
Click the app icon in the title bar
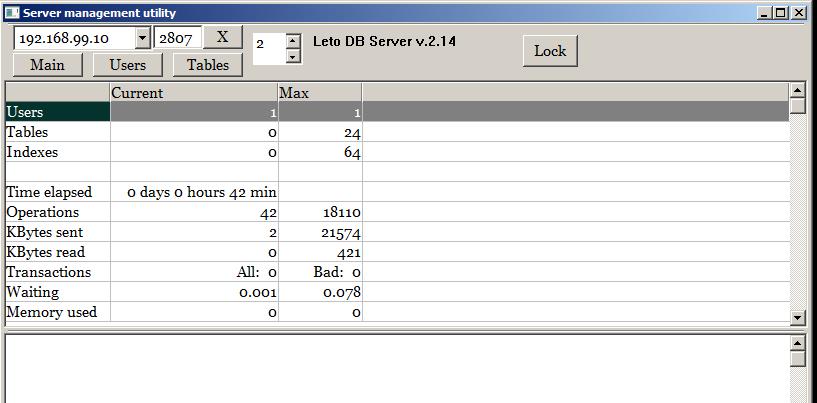click(x=12, y=12)
